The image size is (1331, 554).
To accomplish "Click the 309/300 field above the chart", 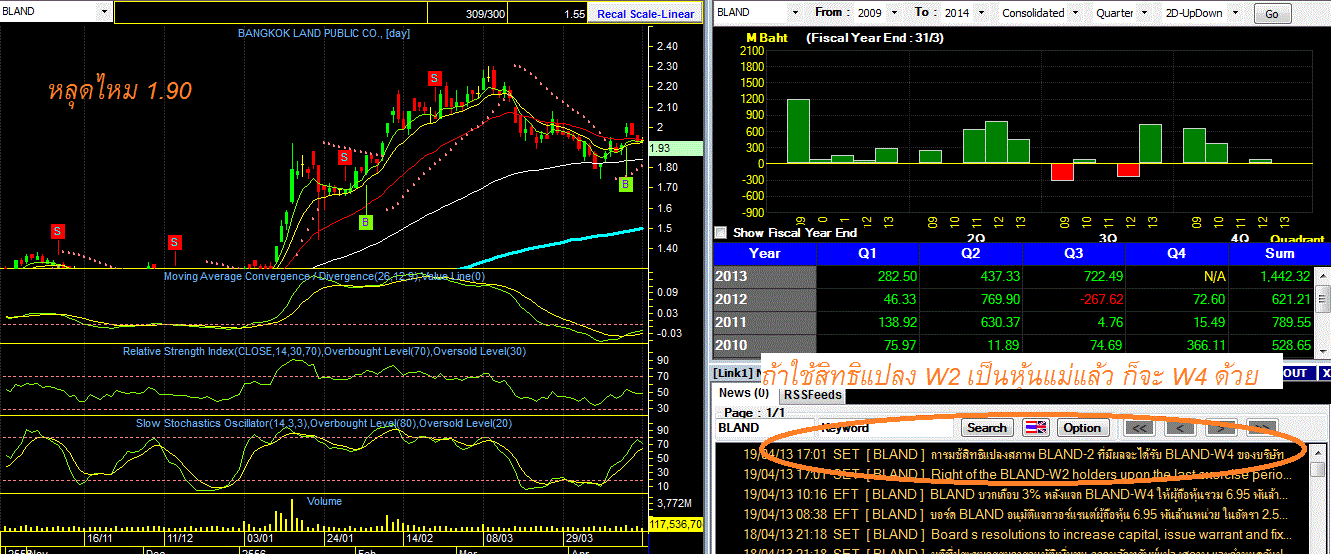I will [x=468, y=13].
